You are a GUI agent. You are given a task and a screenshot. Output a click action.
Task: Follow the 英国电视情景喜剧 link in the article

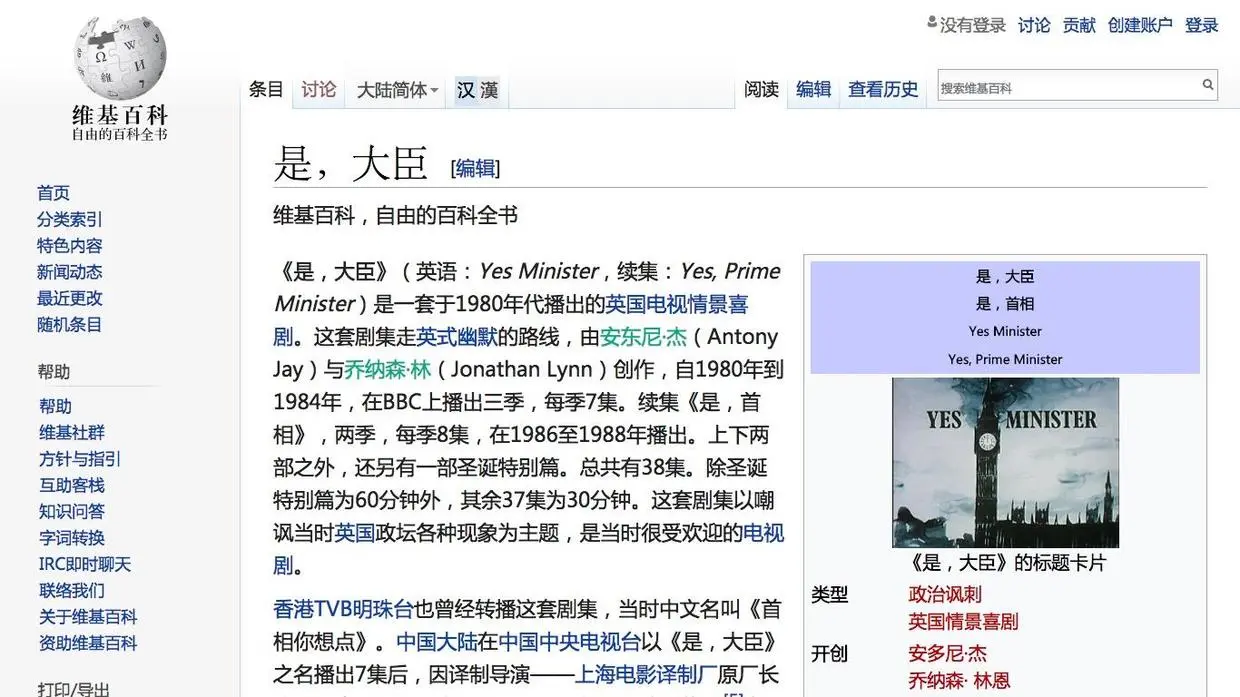pos(677,303)
